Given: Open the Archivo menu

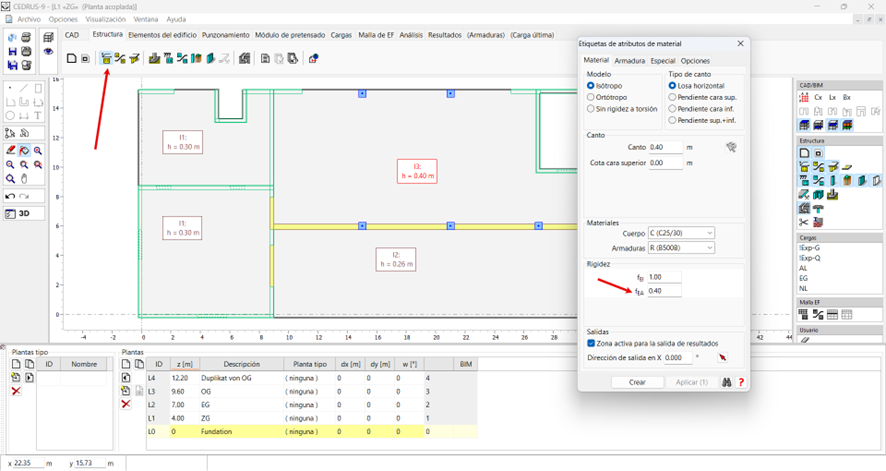Looking at the screenshot, I should point(29,19).
